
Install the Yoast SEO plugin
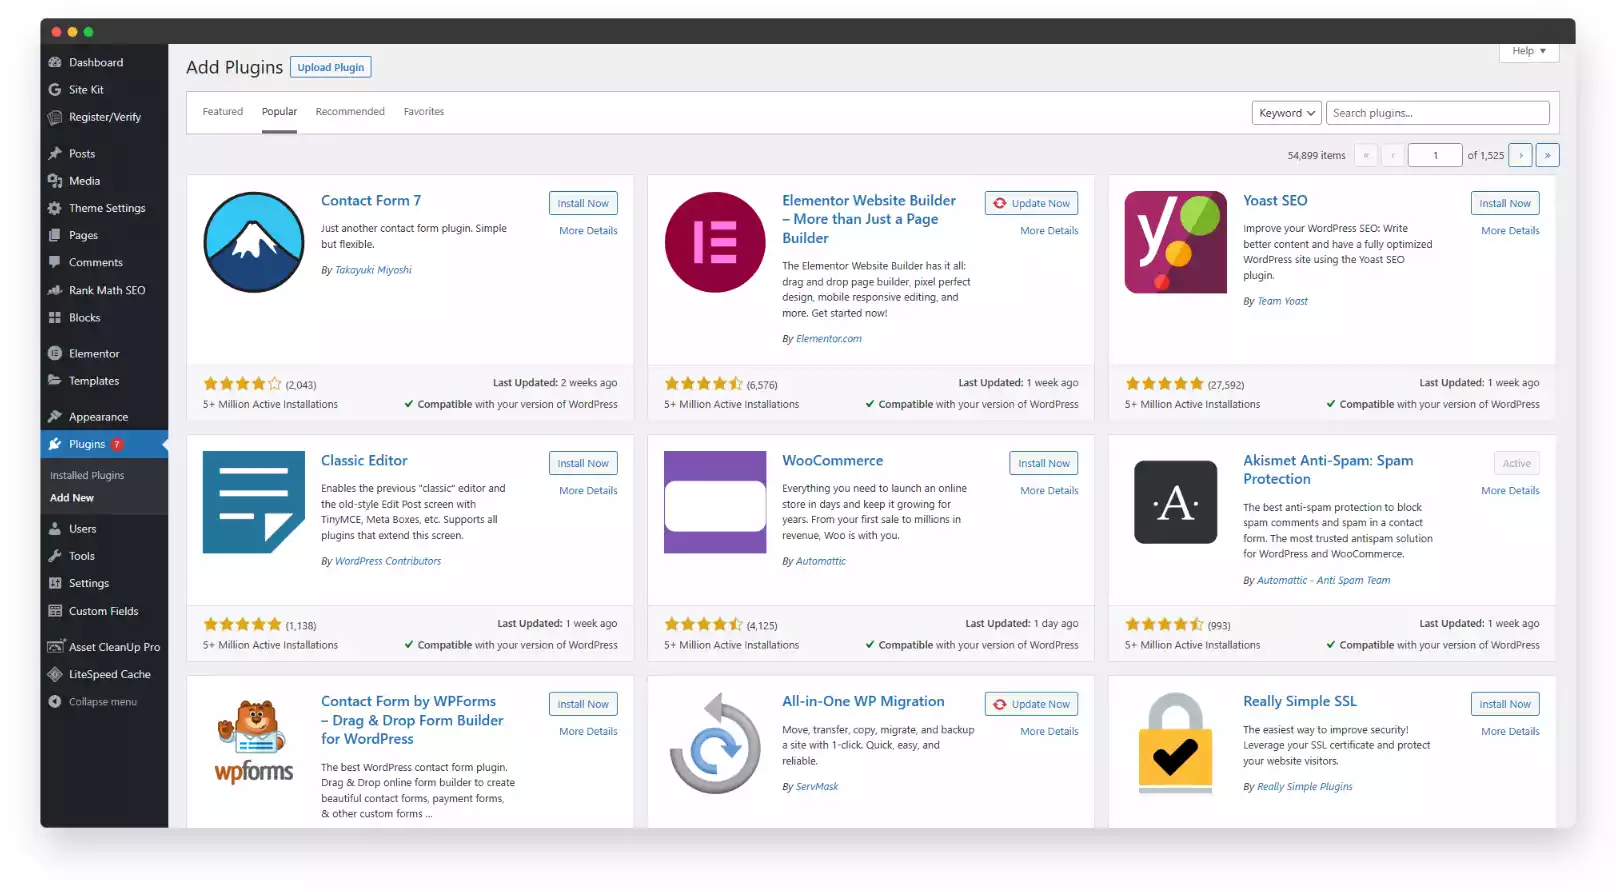(1505, 203)
